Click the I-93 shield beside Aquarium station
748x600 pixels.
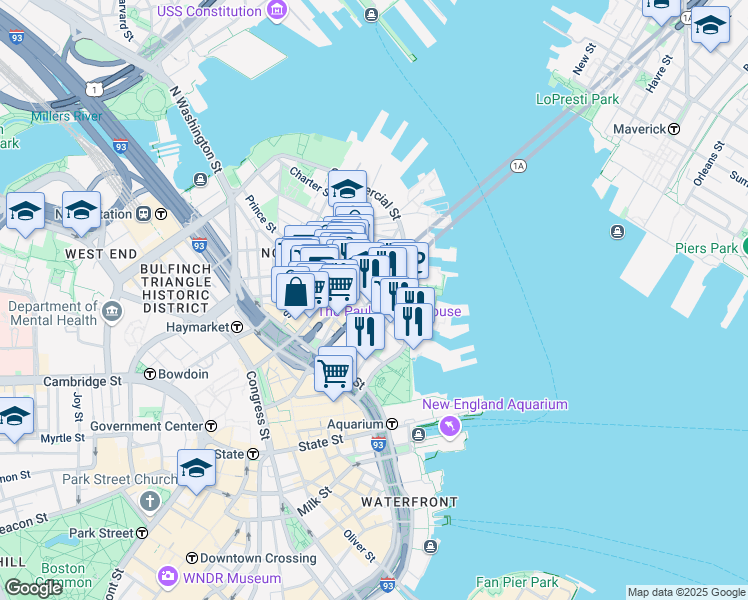click(x=378, y=444)
